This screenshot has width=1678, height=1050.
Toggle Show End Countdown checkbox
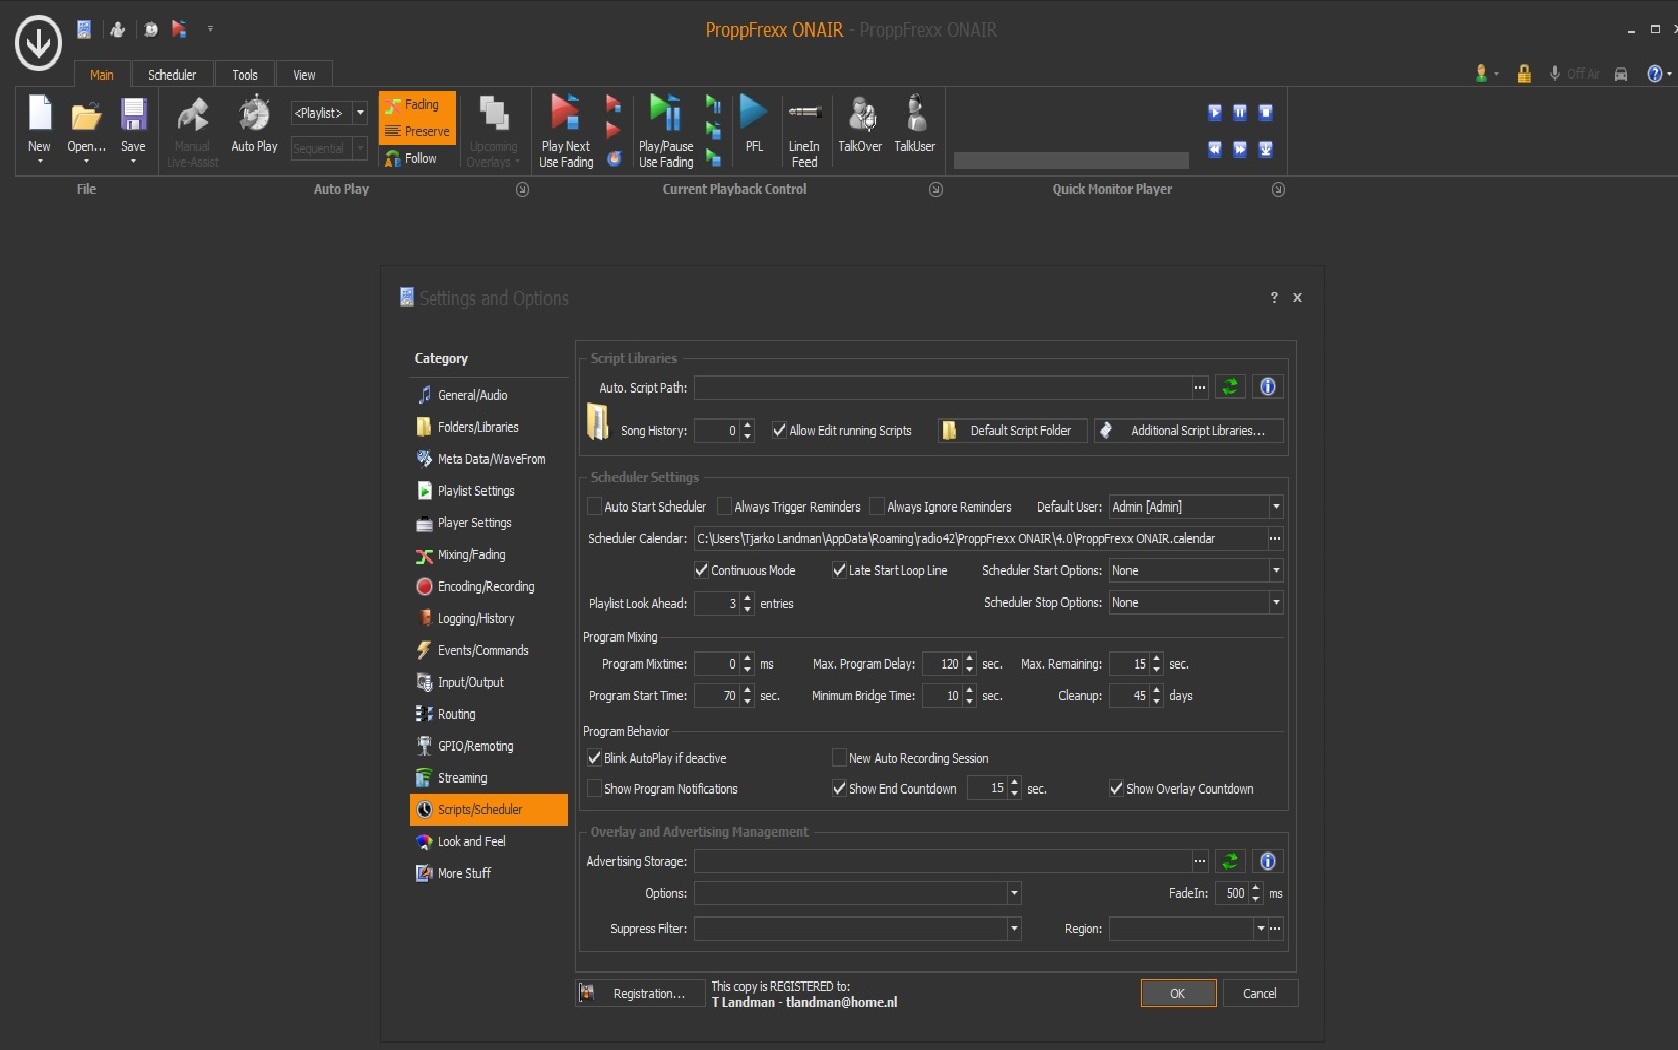pos(839,789)
